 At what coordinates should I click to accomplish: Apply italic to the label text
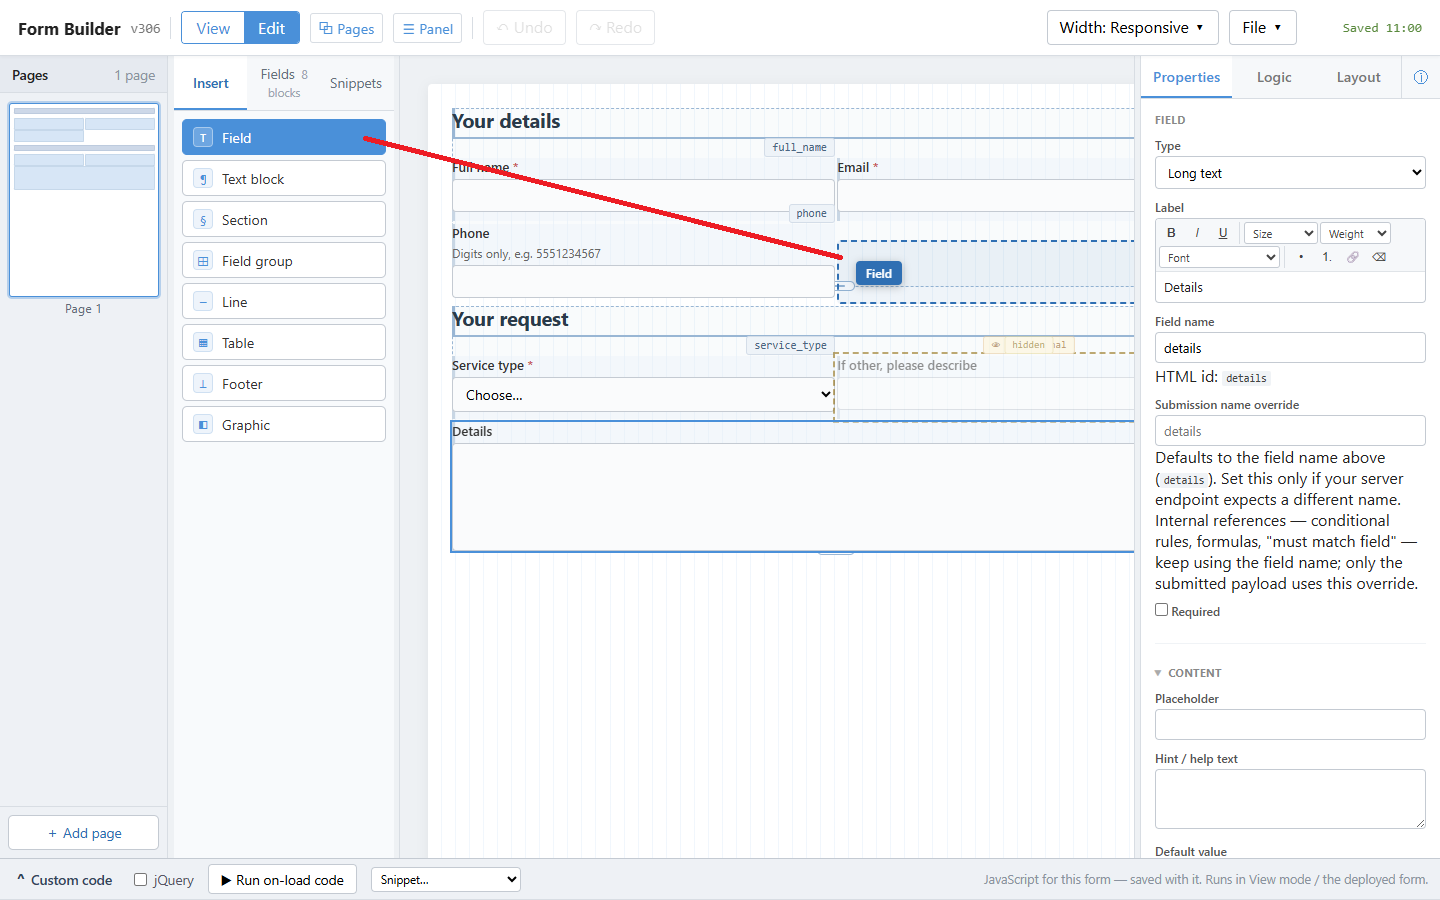[x=1197, y=233]
